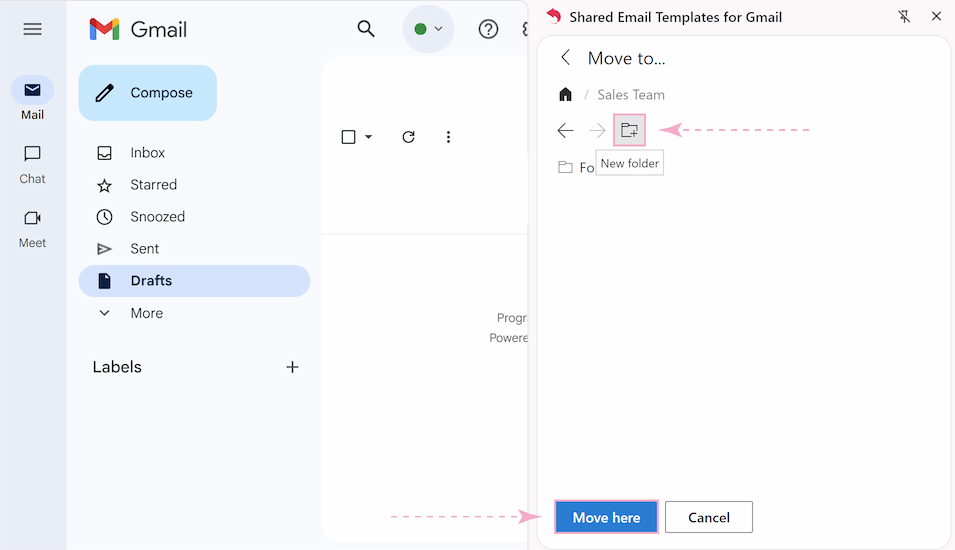Open the select dropdown arrow

[369, 137]
